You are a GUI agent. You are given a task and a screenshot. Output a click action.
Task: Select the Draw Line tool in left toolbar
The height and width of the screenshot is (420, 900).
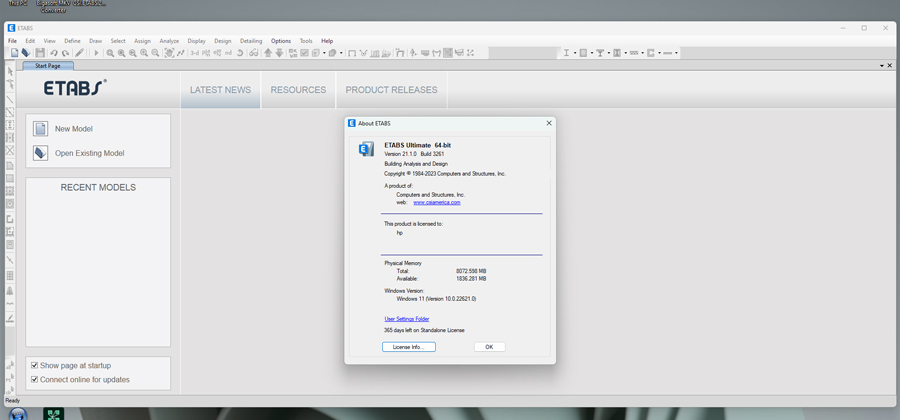pyautogui.click(x=10, y=99)
